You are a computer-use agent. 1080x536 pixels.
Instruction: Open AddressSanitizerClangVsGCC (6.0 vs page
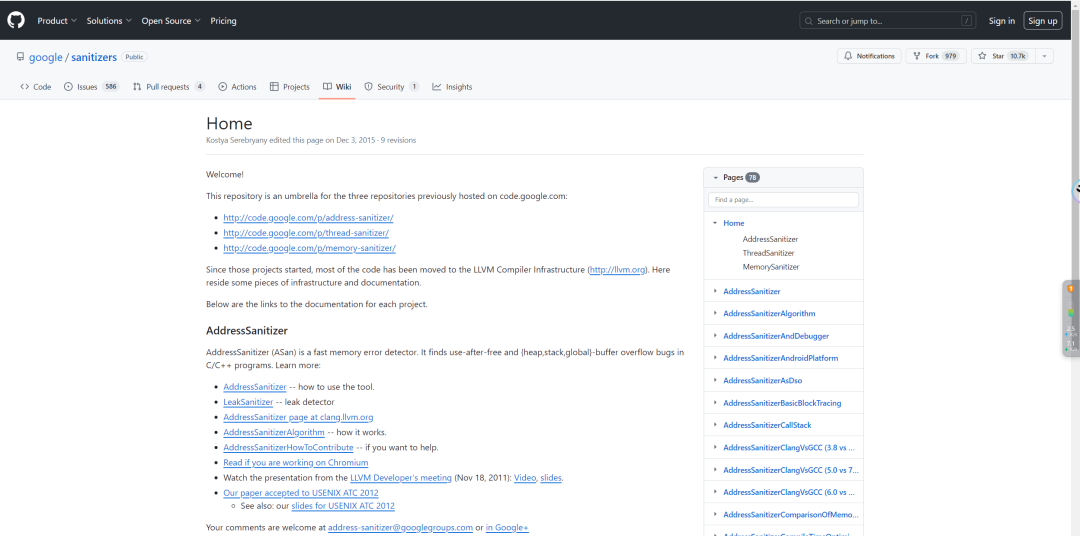point(791,492)
